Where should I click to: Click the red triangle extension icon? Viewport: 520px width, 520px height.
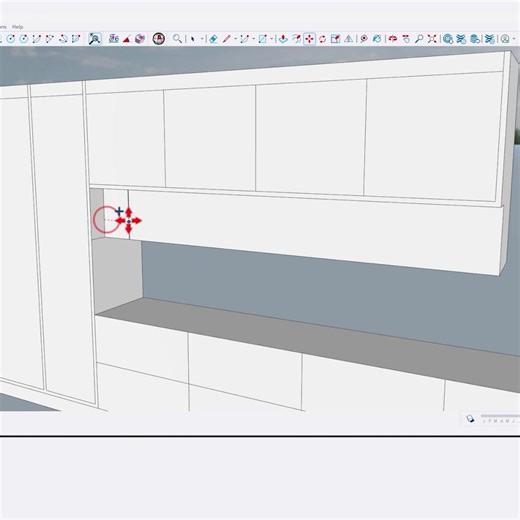click(x=126, y=40)
